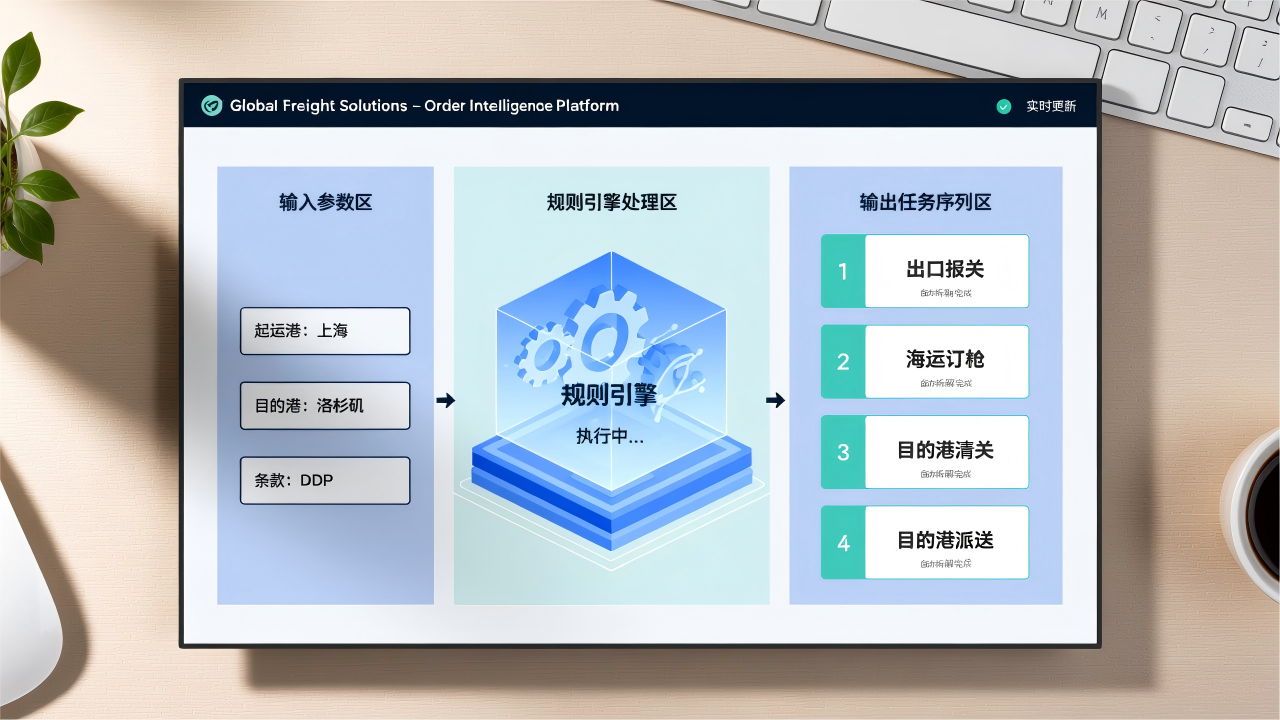
Task: Expand the 输出任务序列区 panel
Action: pos(925,202)
